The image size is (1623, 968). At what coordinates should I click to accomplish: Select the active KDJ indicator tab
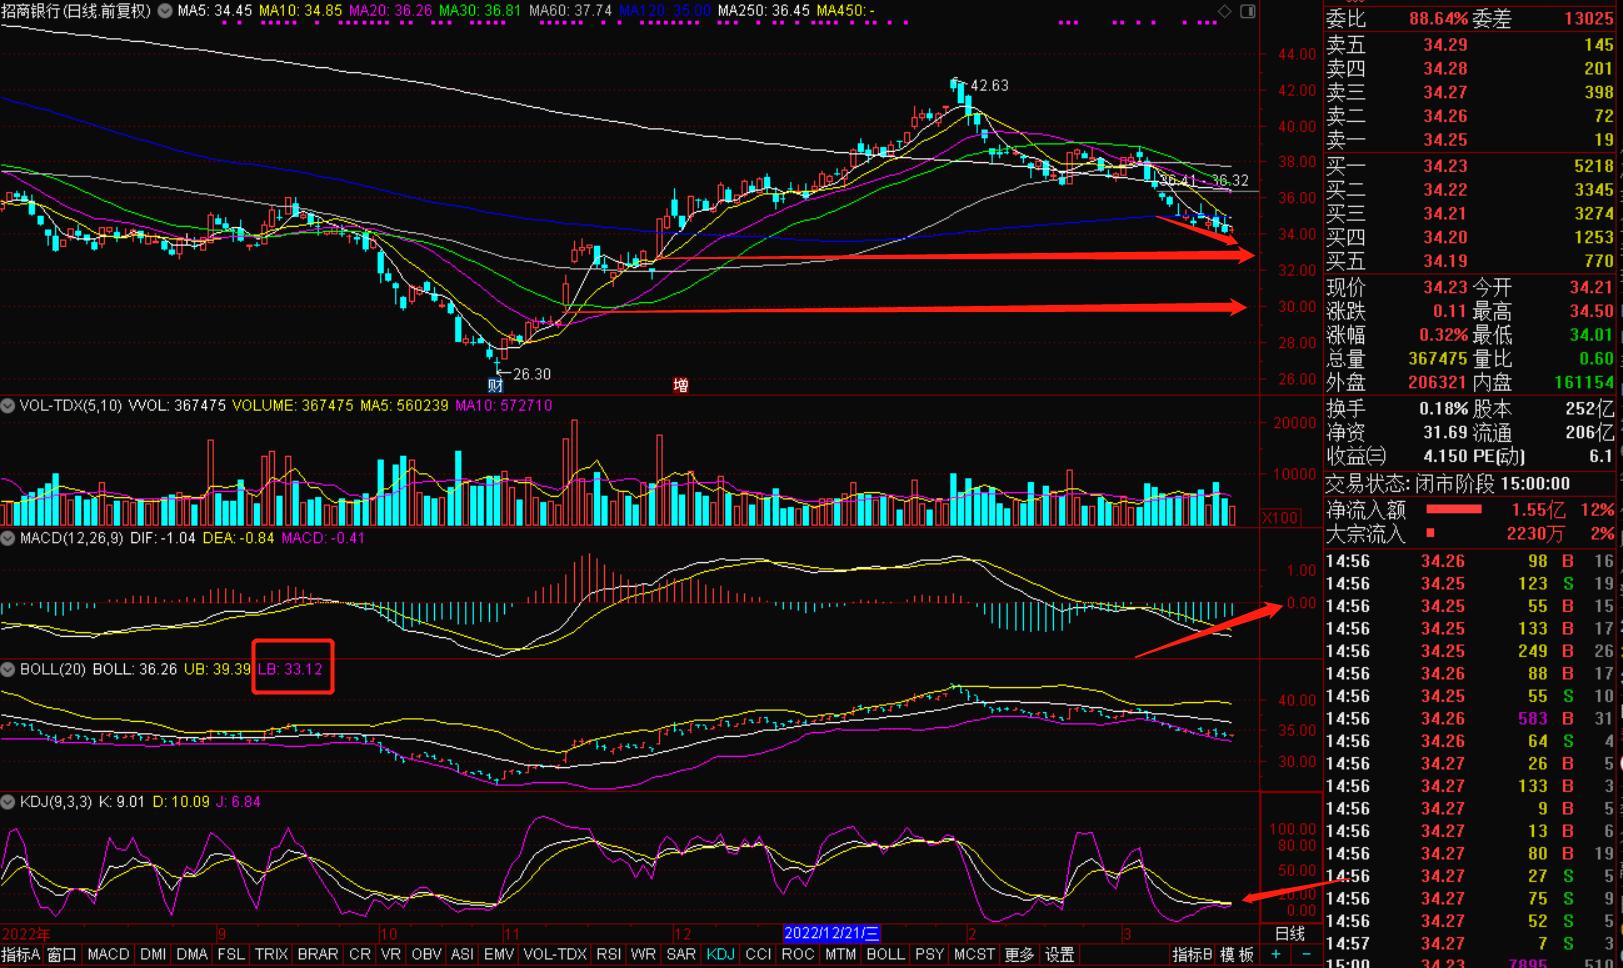(x=720, y=955)
